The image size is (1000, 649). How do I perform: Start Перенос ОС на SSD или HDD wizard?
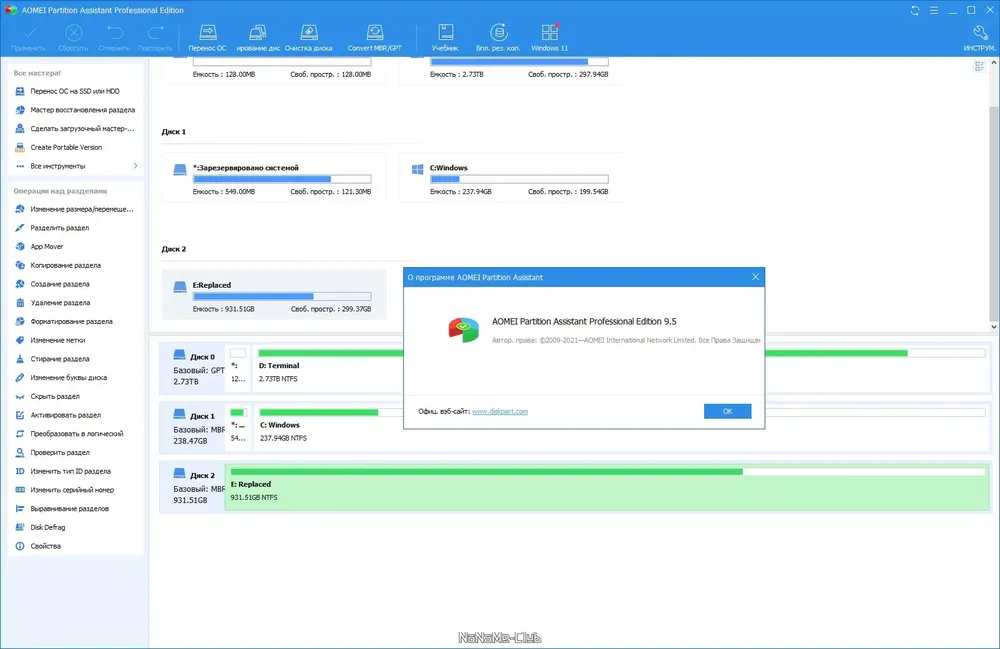click(x=75, y=91)
